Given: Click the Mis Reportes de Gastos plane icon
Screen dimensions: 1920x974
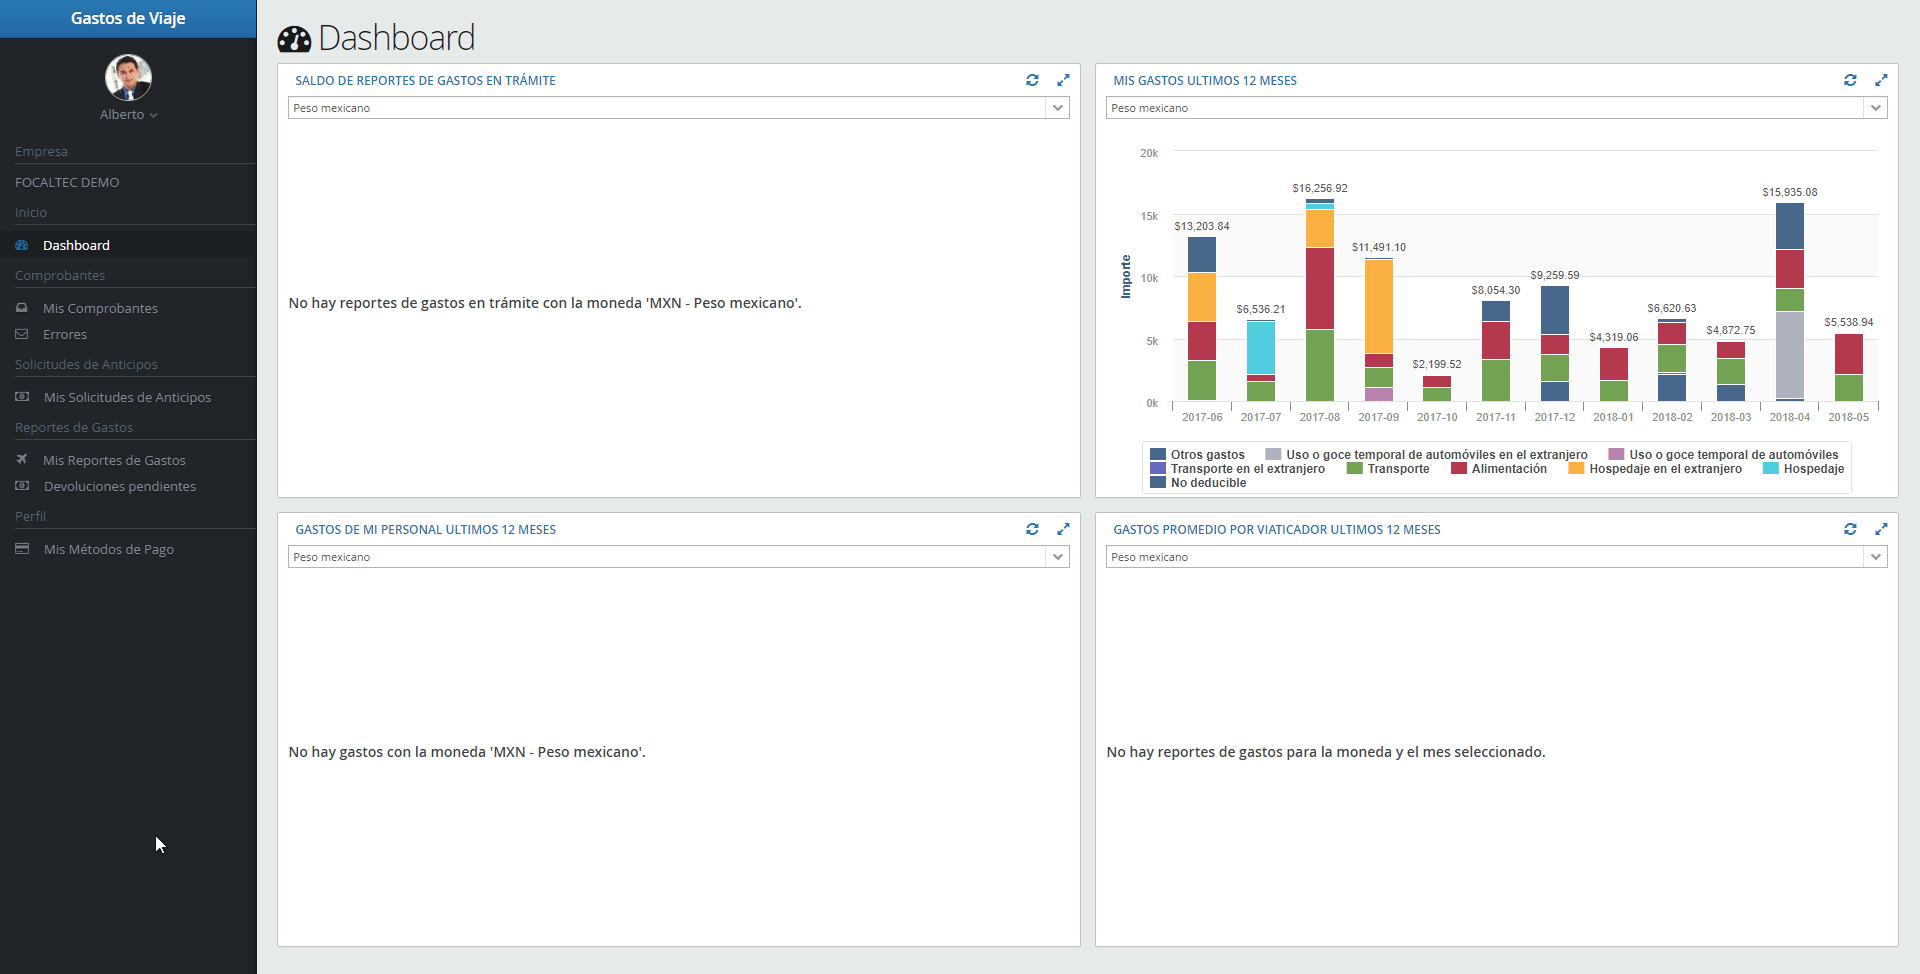Looking at the screenshot, I should 22,460.
